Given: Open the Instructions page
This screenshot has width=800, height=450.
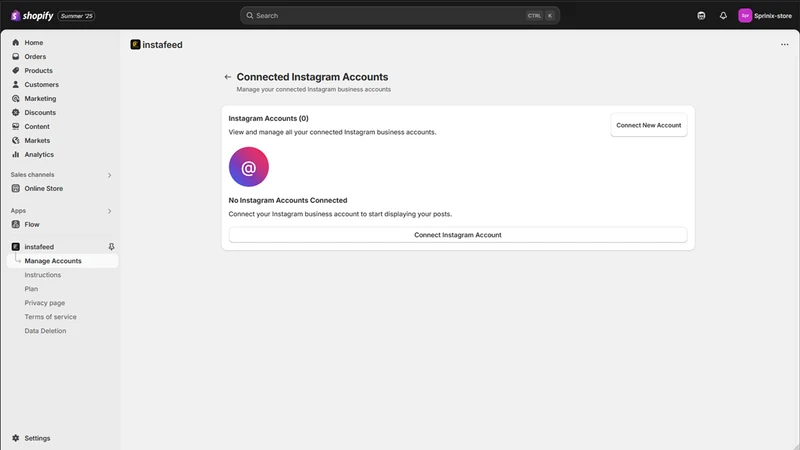Looking at the screenshot, I should click(43, 275).
